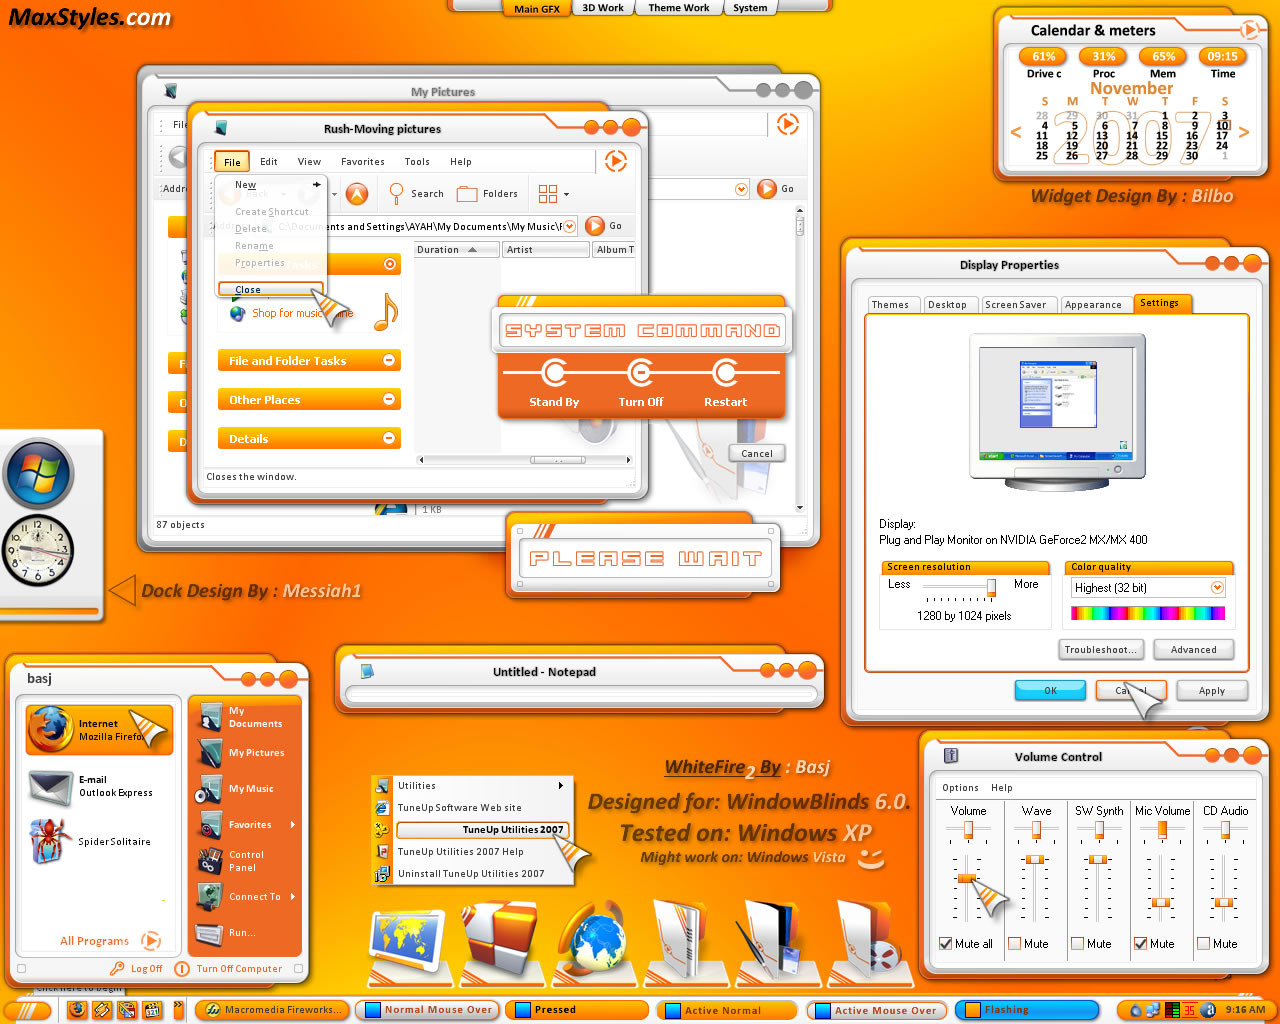Click the Up folder icon in Rush-Moving pictures toolbar
Image resolution: width=1280 pixels, height=1024 pixels.
pyautogui.click(x=357, y=194)
